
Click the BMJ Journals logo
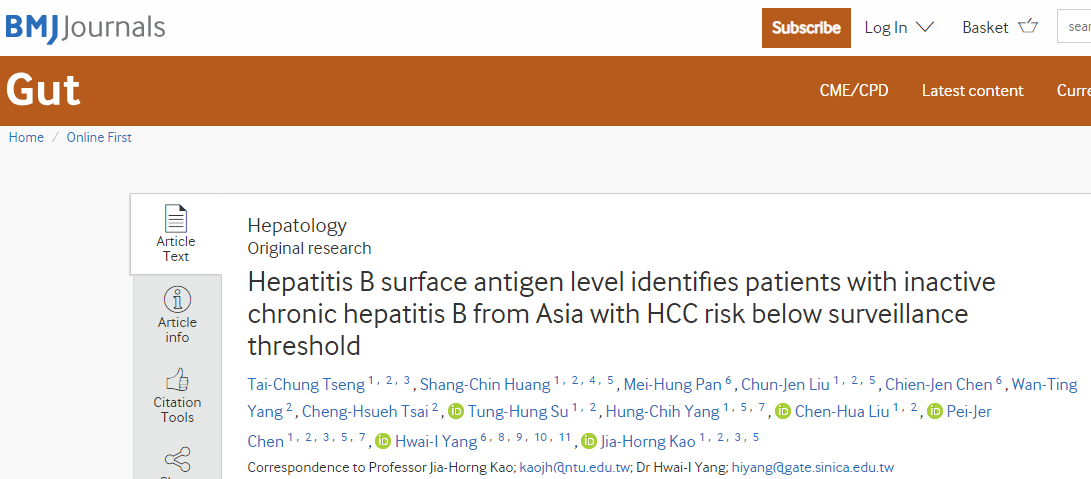pyautogui.click(x=85, y=28)
